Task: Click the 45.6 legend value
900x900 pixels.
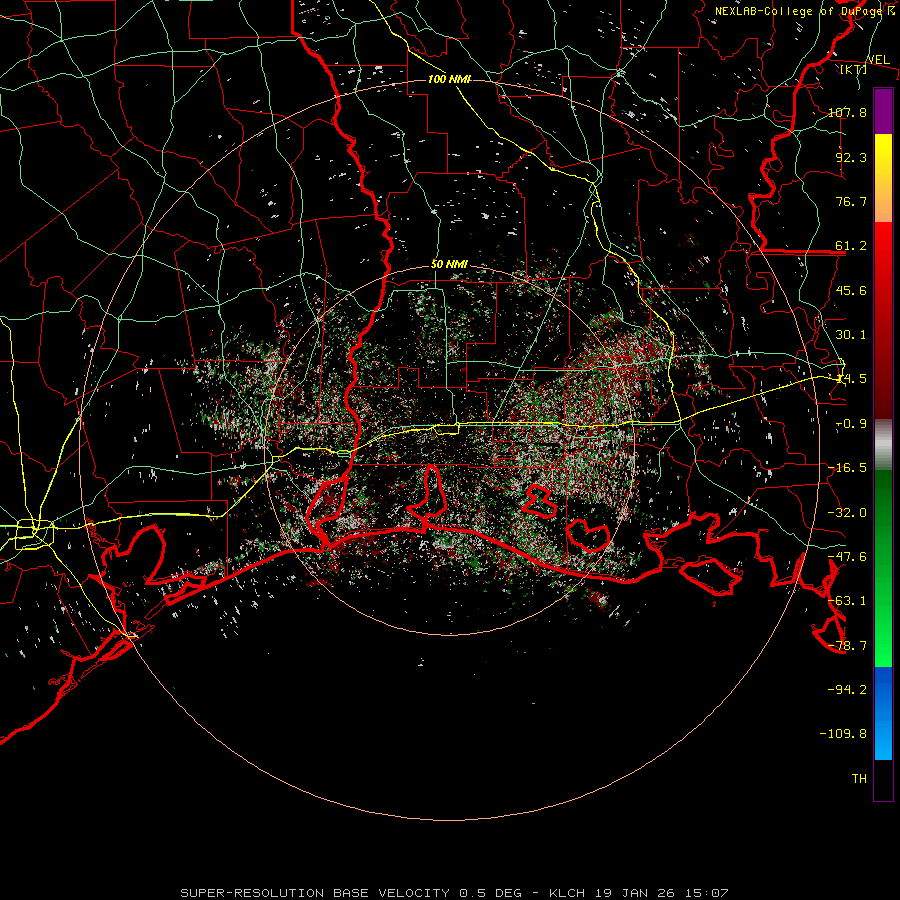Action: point(851,290)
